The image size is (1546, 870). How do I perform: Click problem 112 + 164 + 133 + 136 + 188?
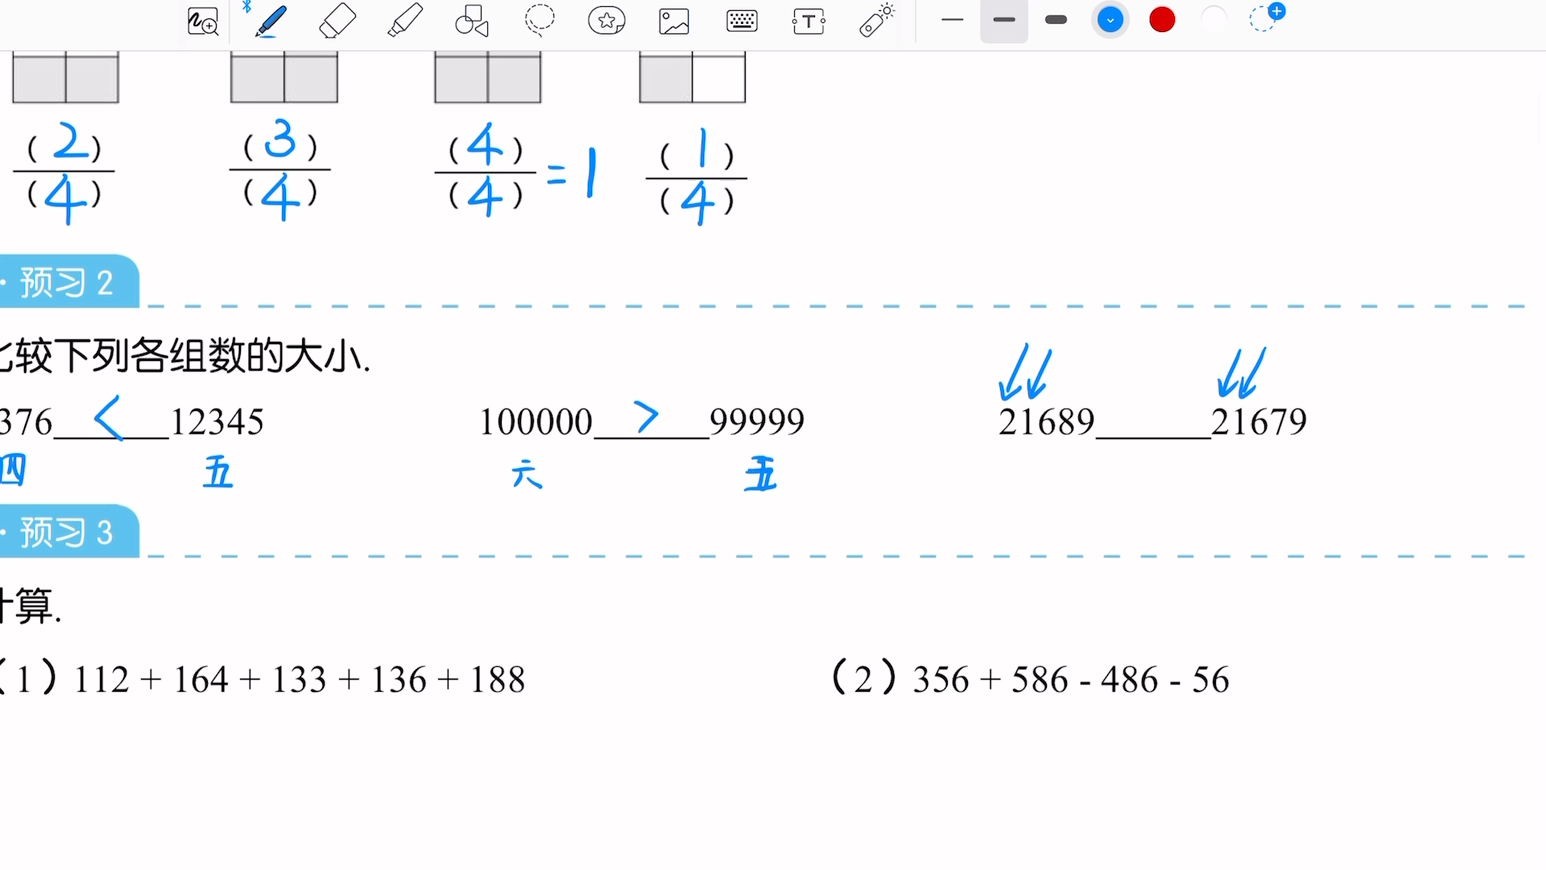299,680
